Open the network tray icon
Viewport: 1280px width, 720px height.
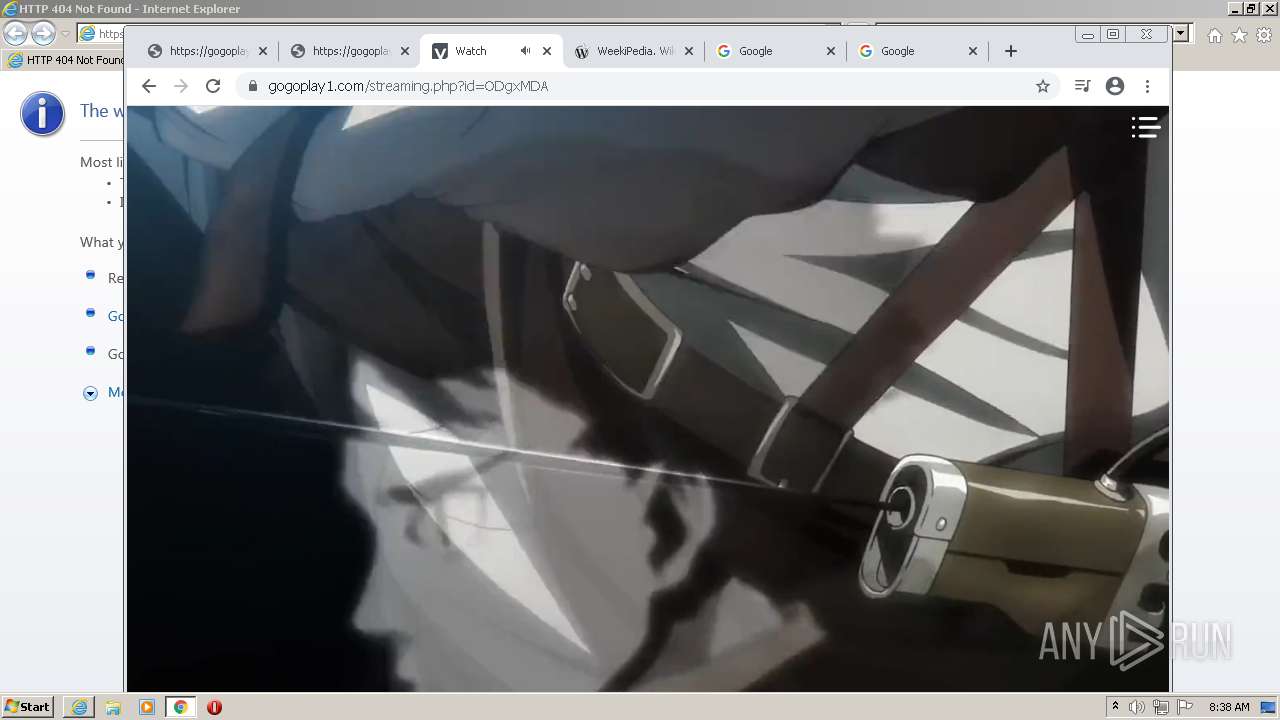(1161, 707)
